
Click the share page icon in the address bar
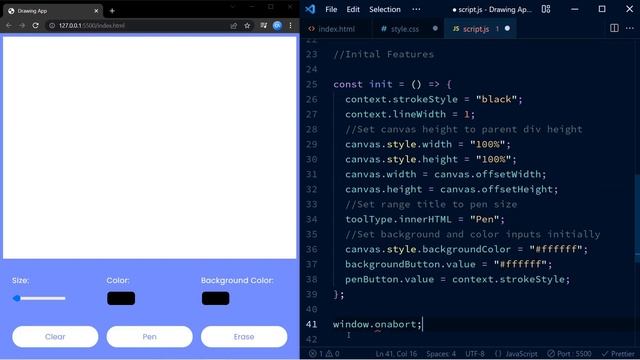(233, 25)
